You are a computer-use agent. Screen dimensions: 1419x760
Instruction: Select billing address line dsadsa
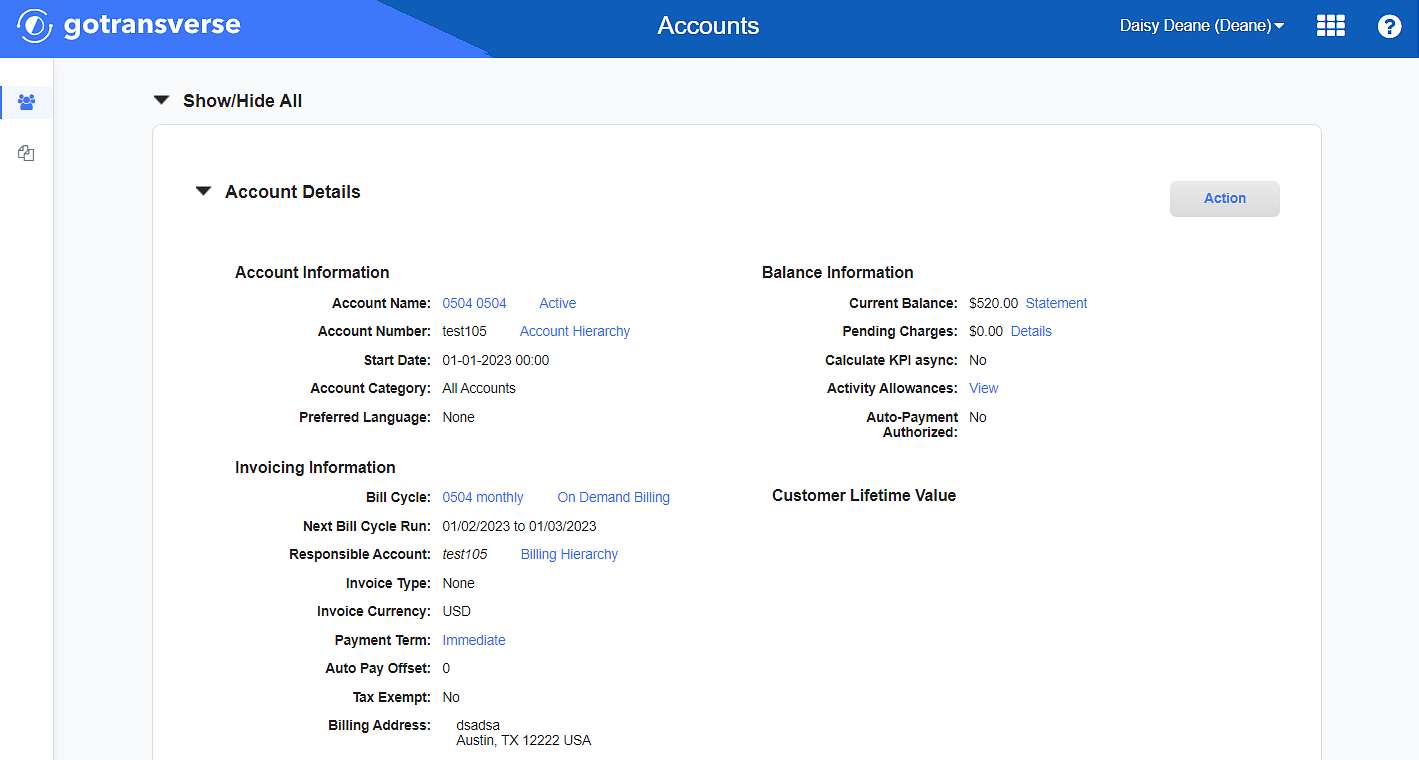point(478,725)
